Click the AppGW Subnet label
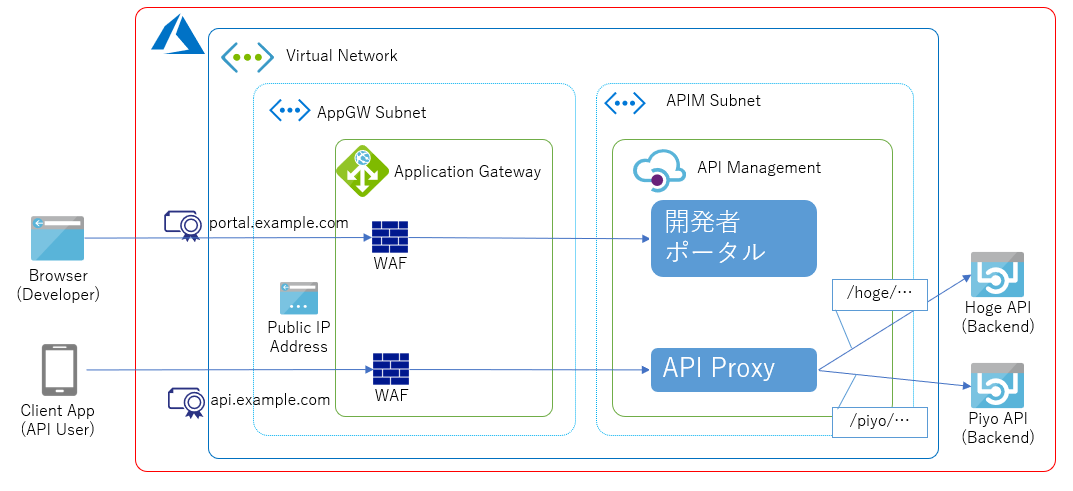 tap(372, 112)
